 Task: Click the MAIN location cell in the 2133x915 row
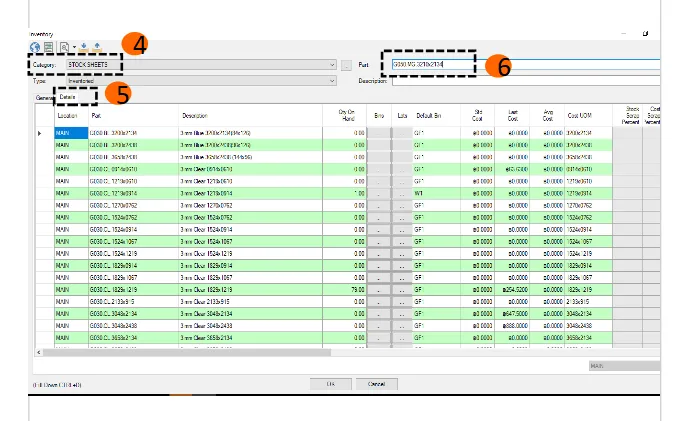coord(71,302)
